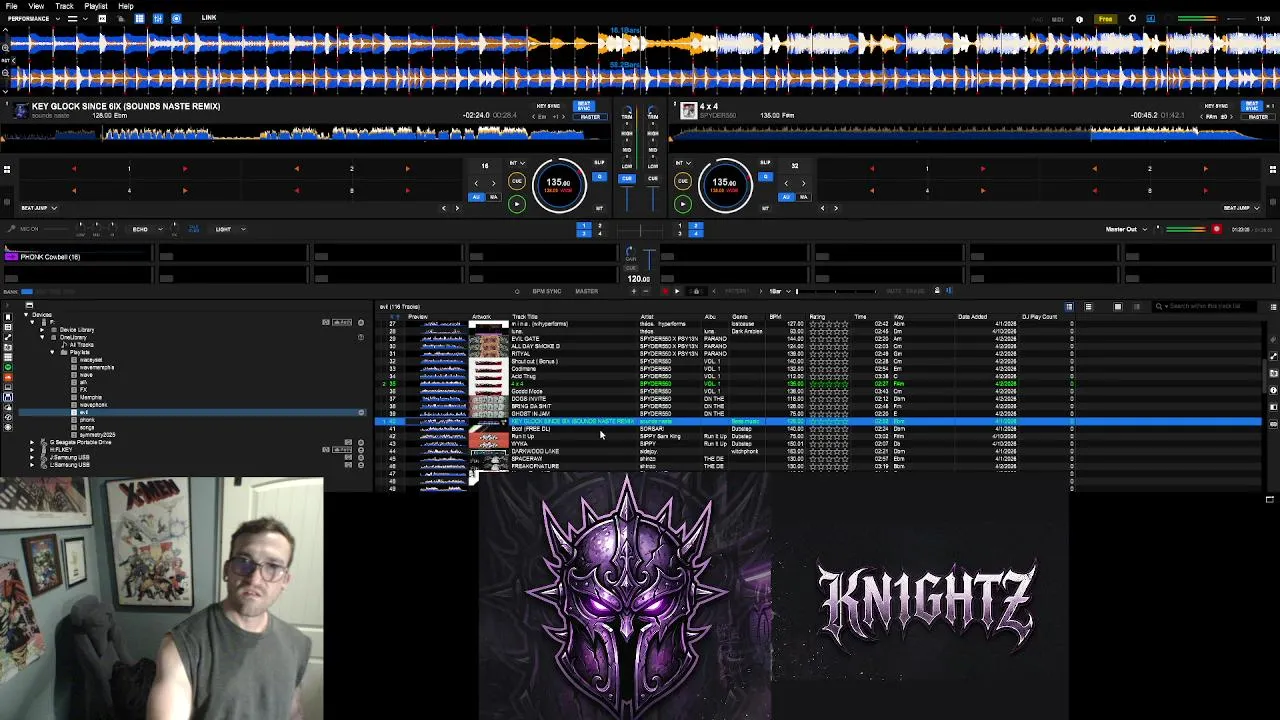The image size is (1280, 720).
Task: Play deck 2 with green play button
Action: pyautogui.click(x=682, y=204)
